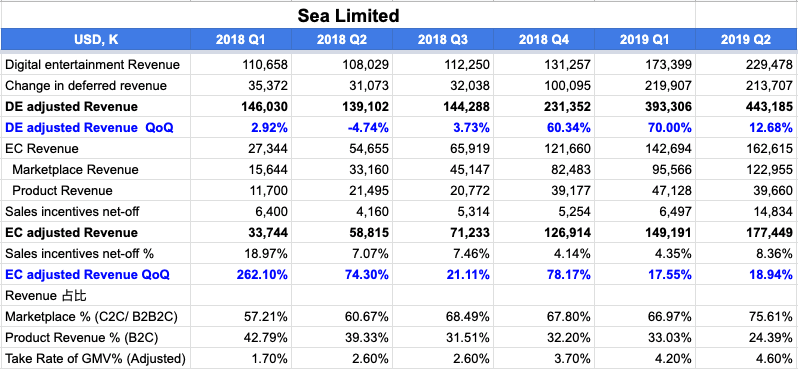Select the Revenue 占比 label cell
The width and height of the screenshot is (798, 369).
pos(96,295)
